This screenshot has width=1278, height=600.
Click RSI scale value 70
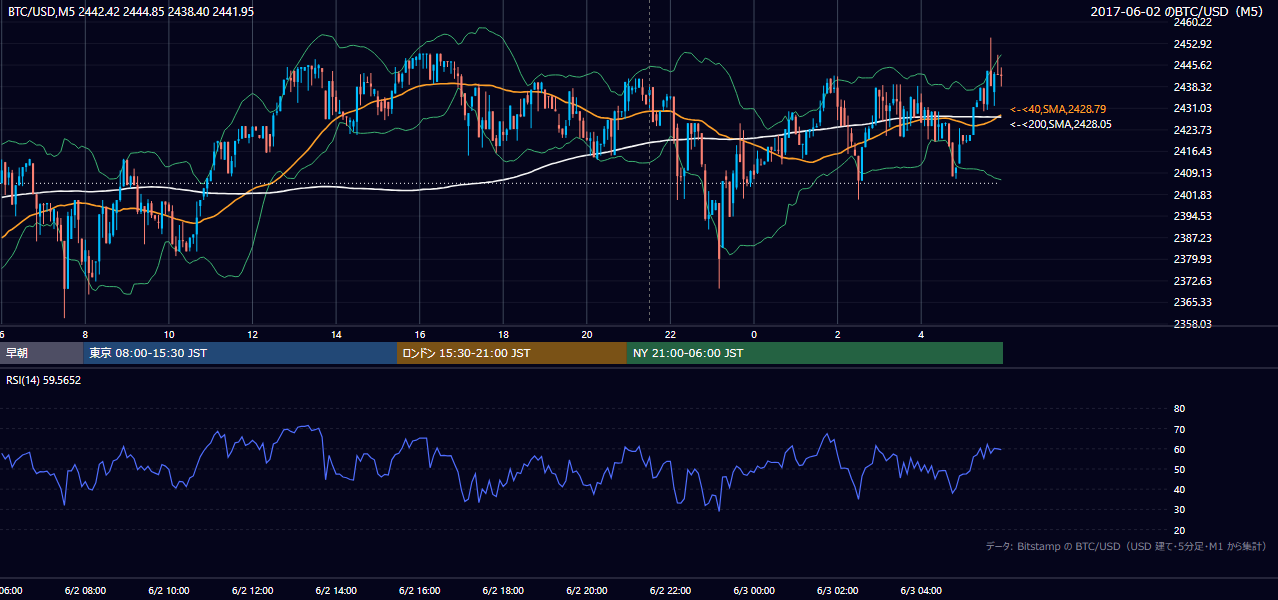point(1179,429)
